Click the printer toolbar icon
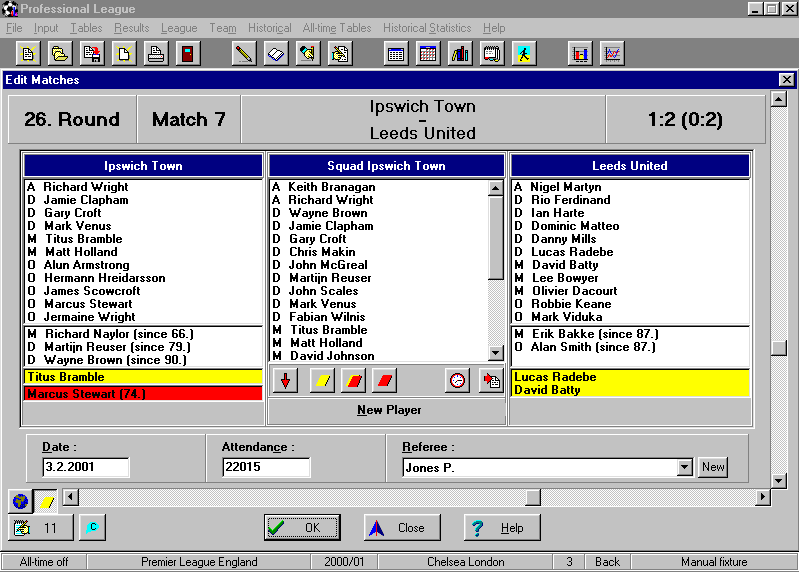The width and height of the screenshot is (799, 572). 155,53
